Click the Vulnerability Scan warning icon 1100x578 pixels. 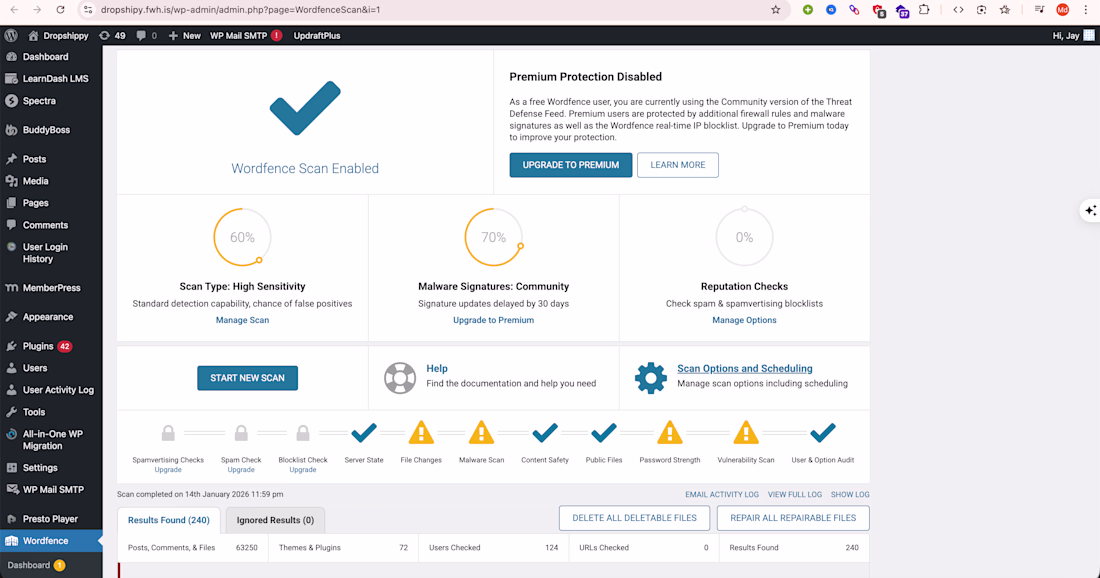pos(746,433)
